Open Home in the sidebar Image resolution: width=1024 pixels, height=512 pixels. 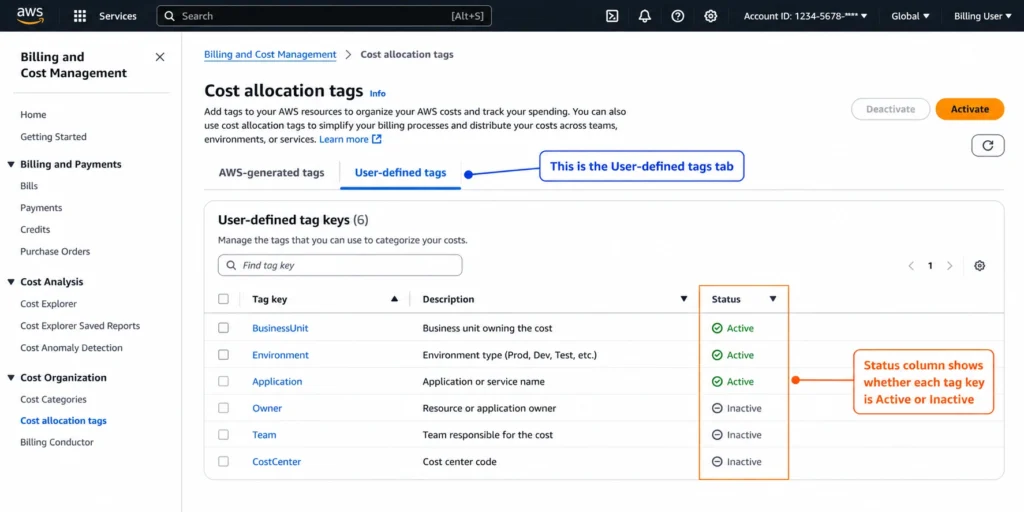33,115
